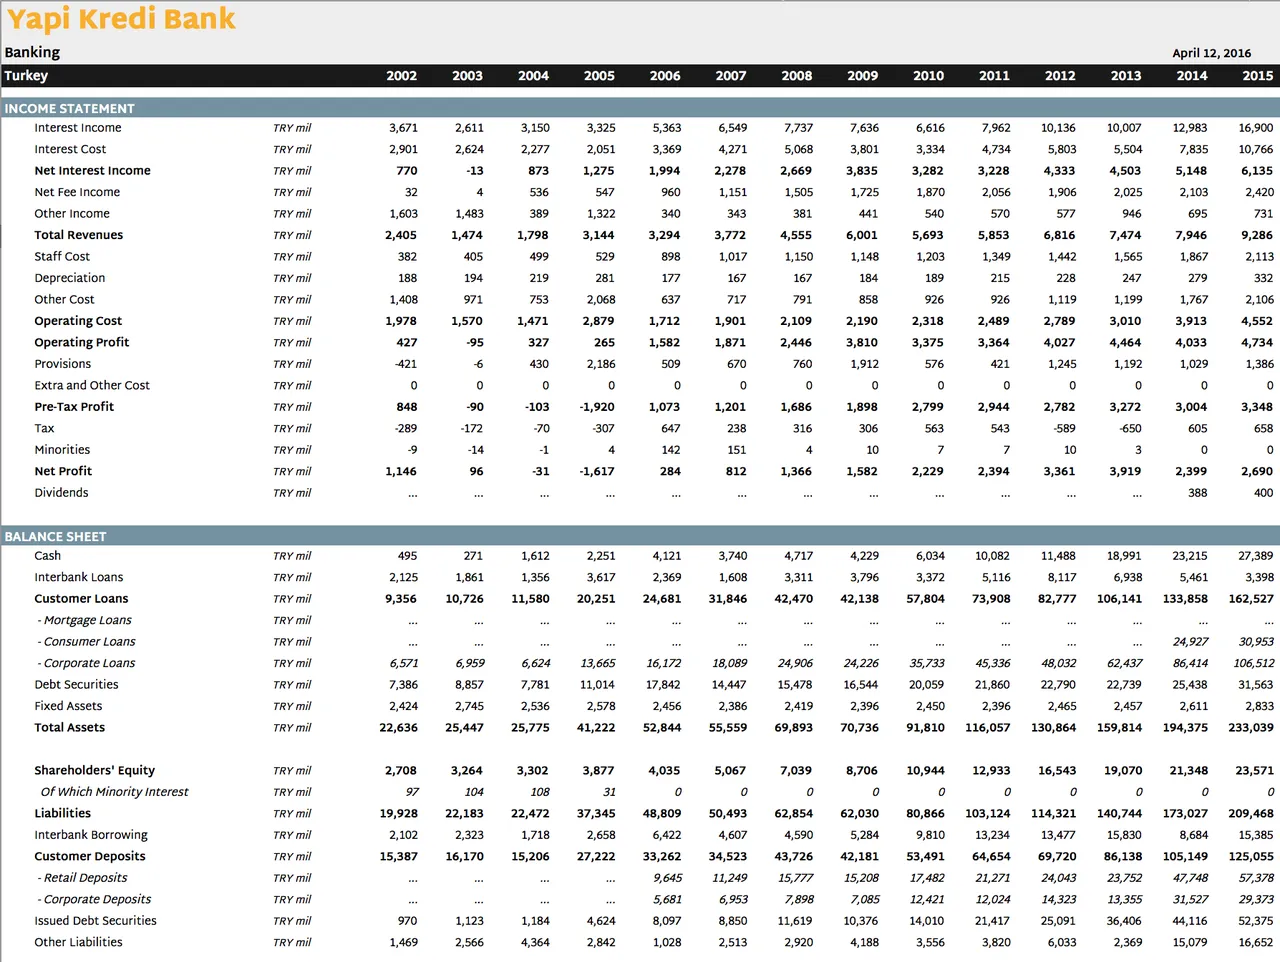Click the Banking sector label
Image resolution: width=1280 pixels, height=962 pixels.
[32, 52]
